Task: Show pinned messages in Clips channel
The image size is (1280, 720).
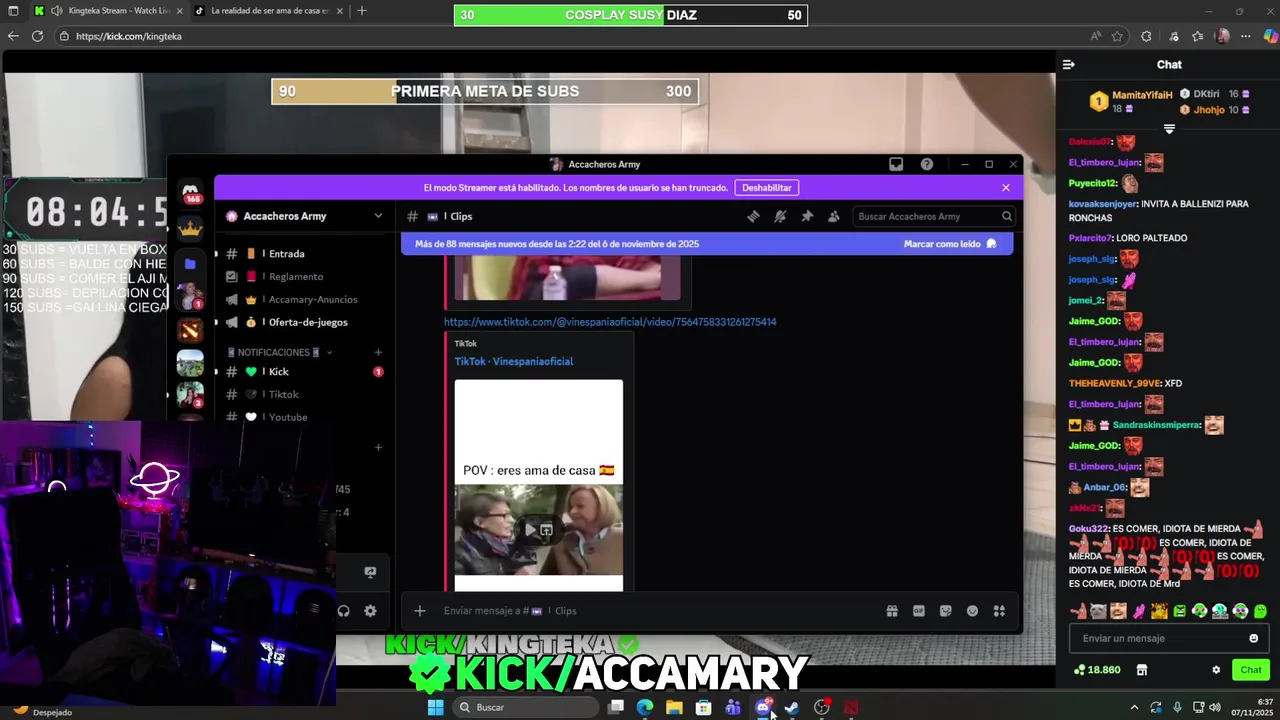Action: (x=807, y=216)
